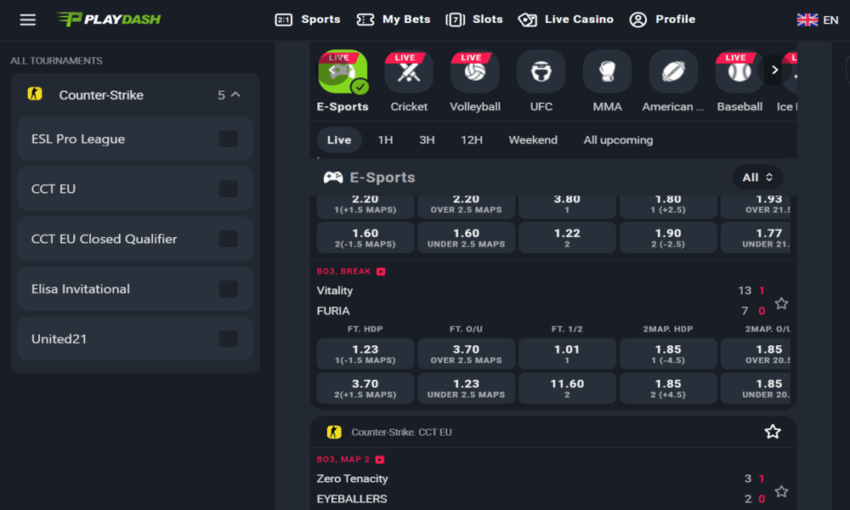Check the Elisa Invitational checkbox

228,289
